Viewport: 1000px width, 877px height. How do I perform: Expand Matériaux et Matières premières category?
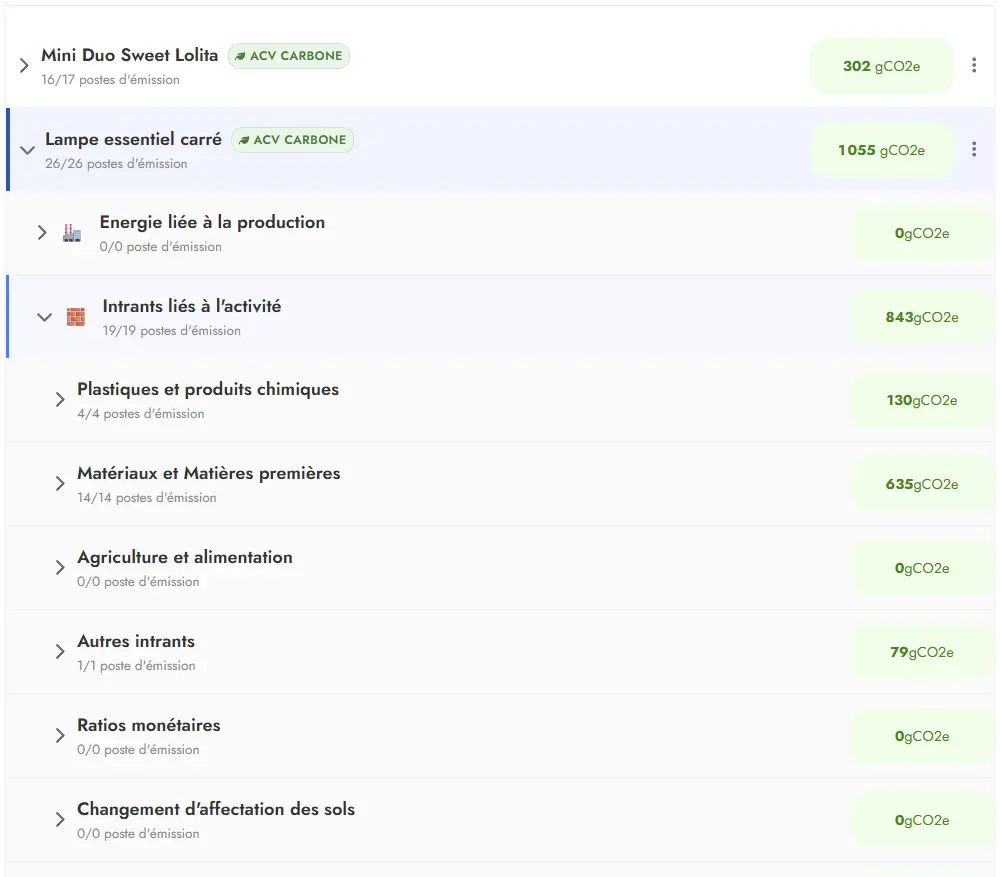(60, 484)
